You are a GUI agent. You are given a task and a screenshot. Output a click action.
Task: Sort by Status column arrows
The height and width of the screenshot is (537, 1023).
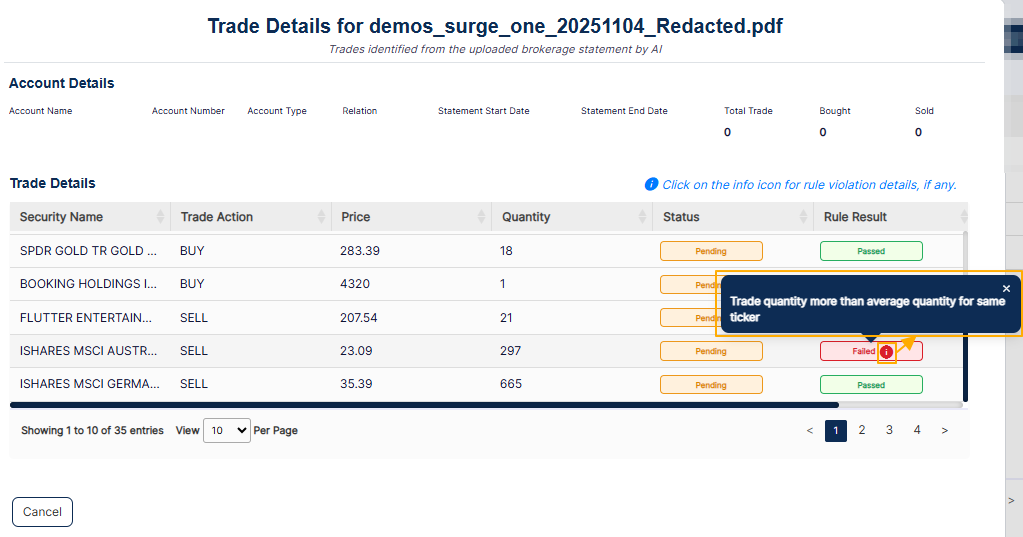(x=803, y=217)
